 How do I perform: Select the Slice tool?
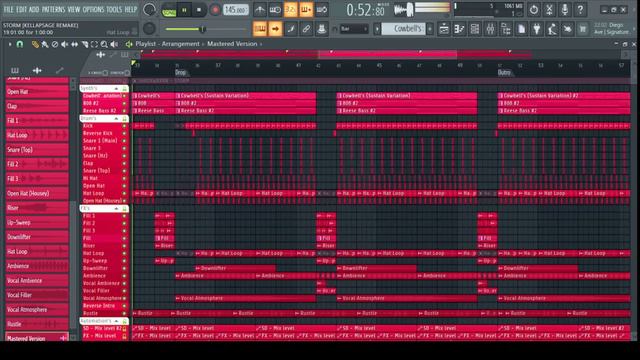click(x=84, y=44)
